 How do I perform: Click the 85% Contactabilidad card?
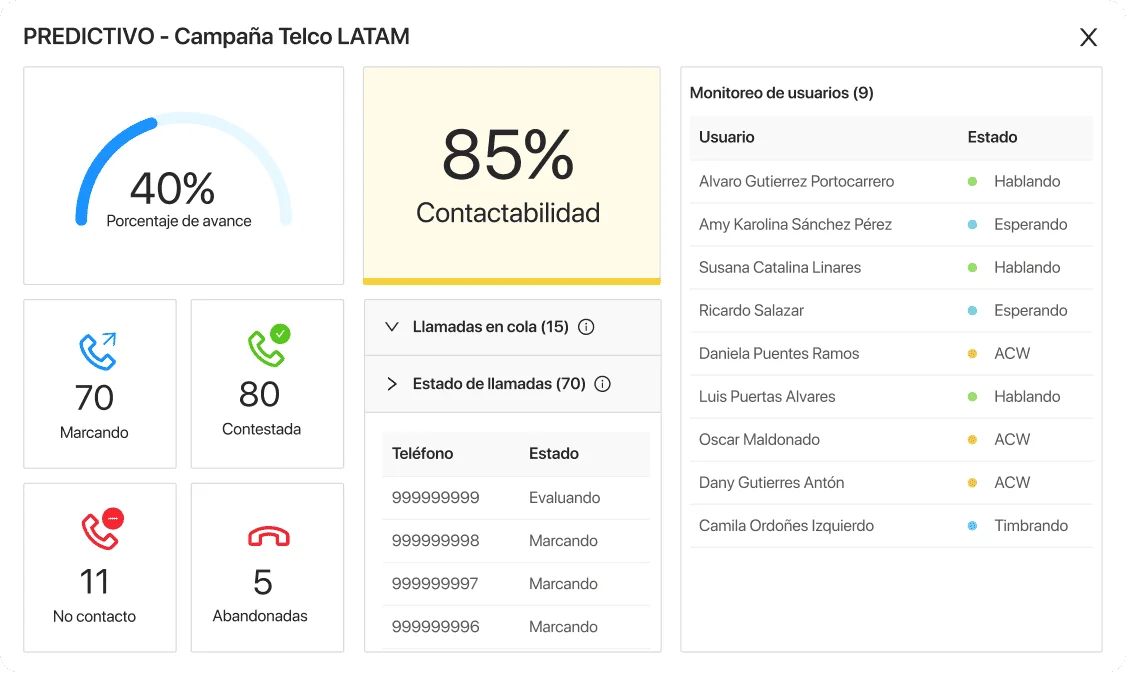511,176
